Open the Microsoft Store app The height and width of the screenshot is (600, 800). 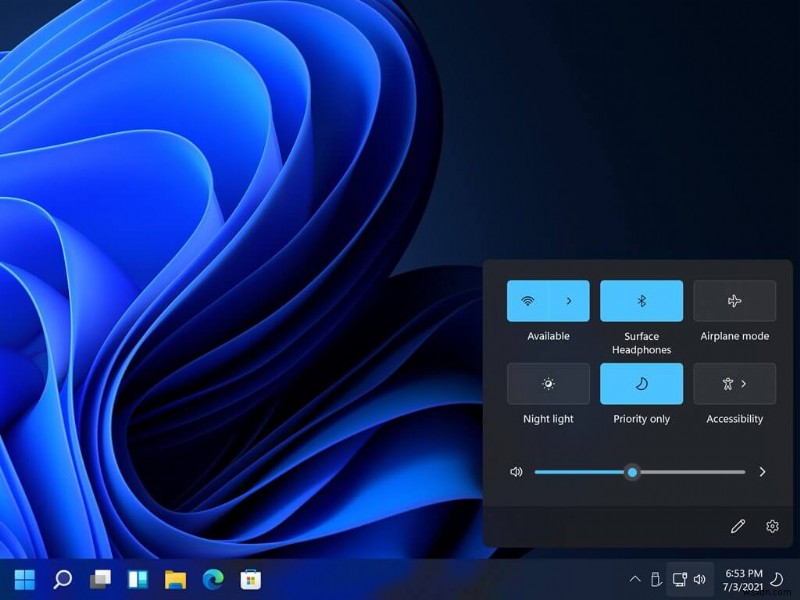click(x=249, y=579)
